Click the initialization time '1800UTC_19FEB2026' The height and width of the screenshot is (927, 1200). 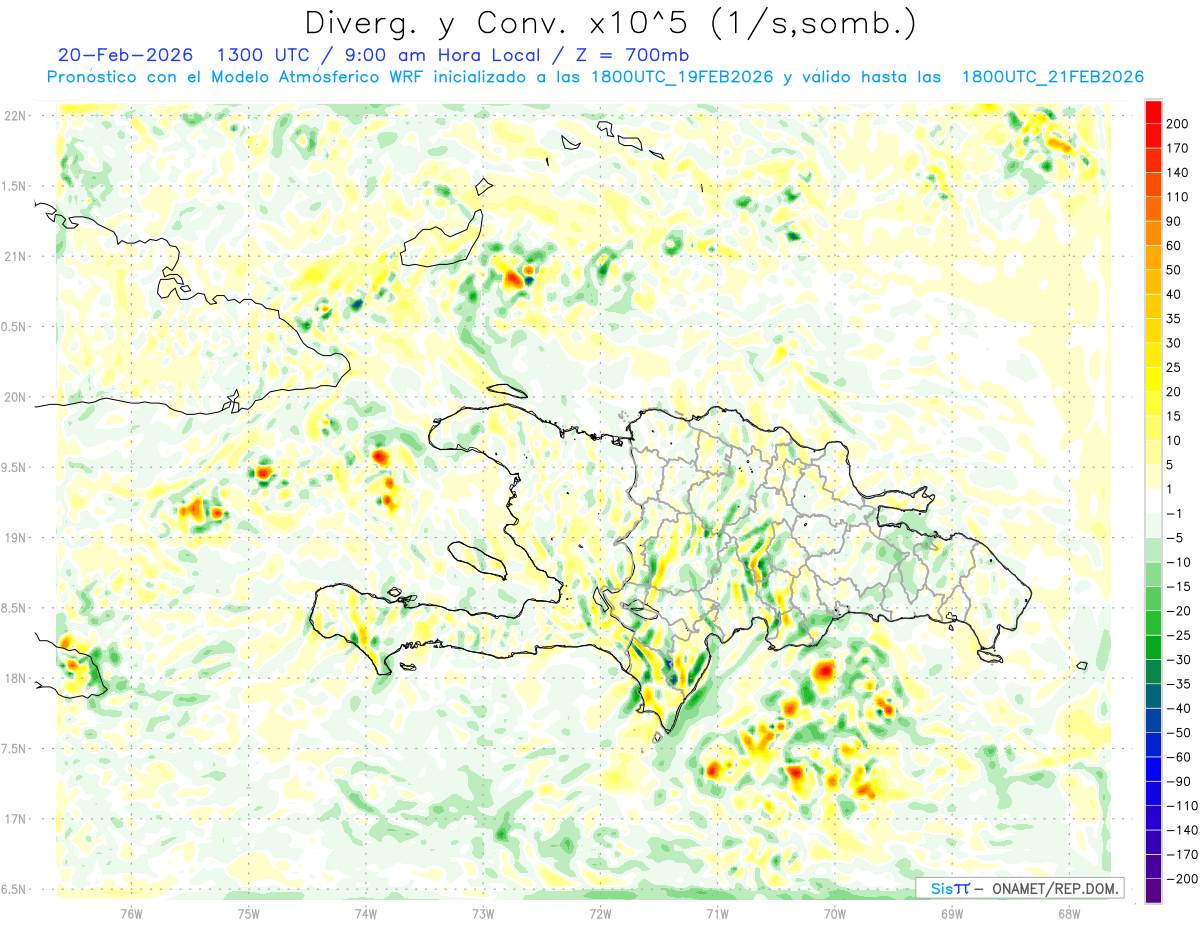click(x=682, y=77)
